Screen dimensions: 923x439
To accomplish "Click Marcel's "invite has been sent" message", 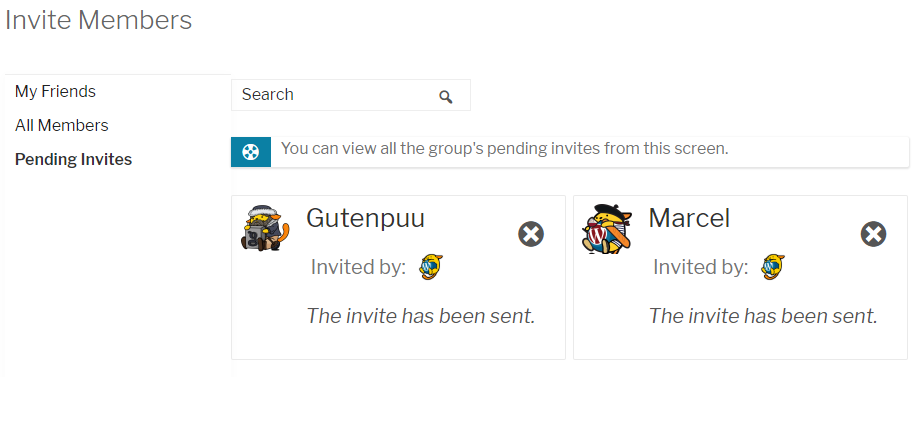I will 763,316.
